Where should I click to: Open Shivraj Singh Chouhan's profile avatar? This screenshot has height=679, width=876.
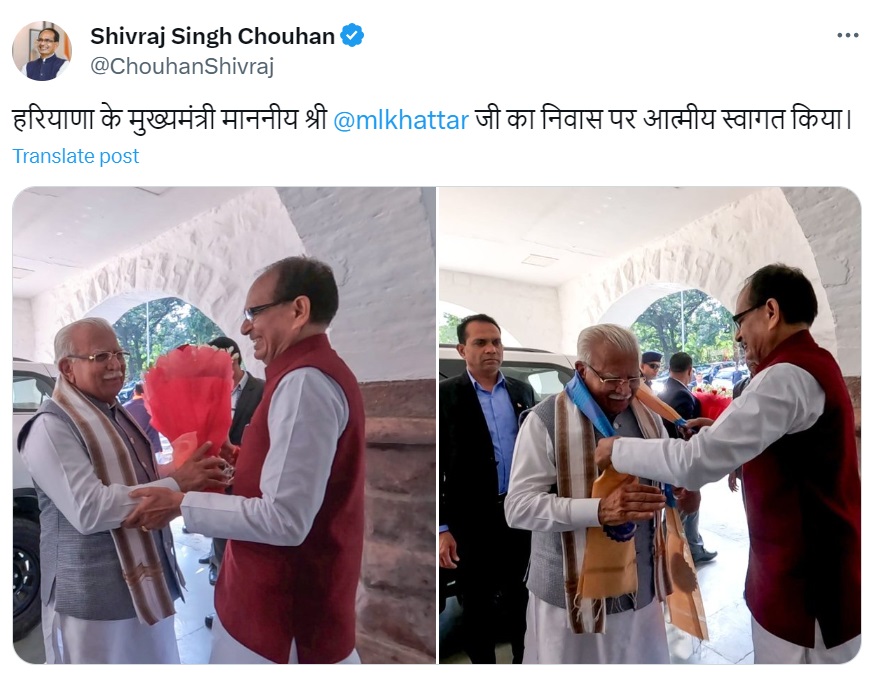click(42, 51)
